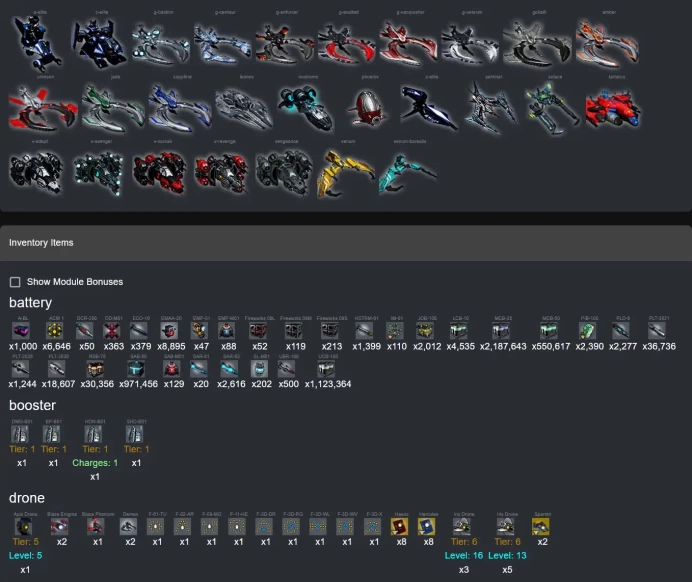Click the drone section heading
Screen dimensions: 692x582
tap(27, 498)
